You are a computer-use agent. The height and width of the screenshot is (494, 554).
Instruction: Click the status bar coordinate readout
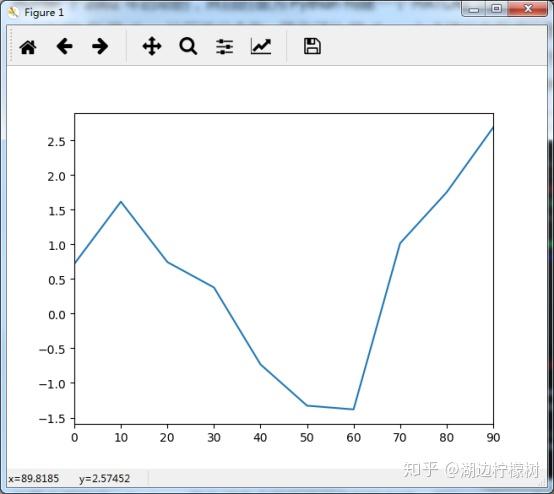pyautogui.click(x=69, y=479)
